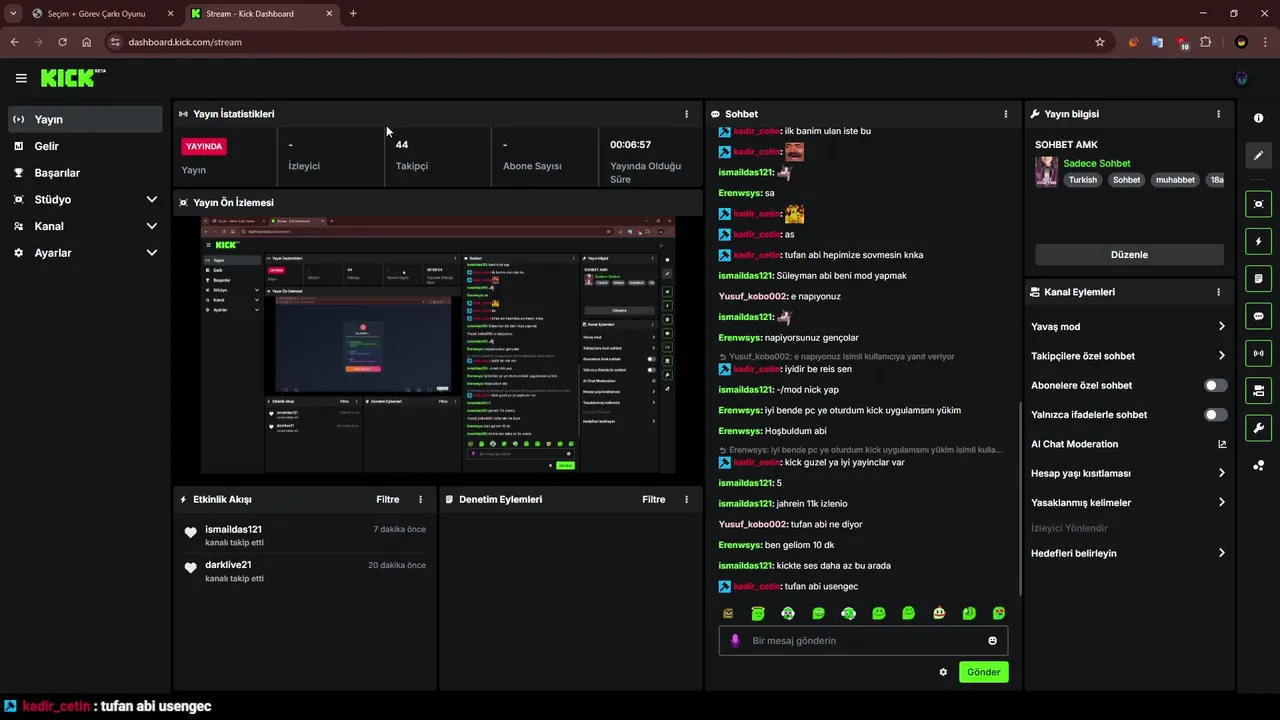Click the Düzenle button
1280x720 pixels.
1129,254
